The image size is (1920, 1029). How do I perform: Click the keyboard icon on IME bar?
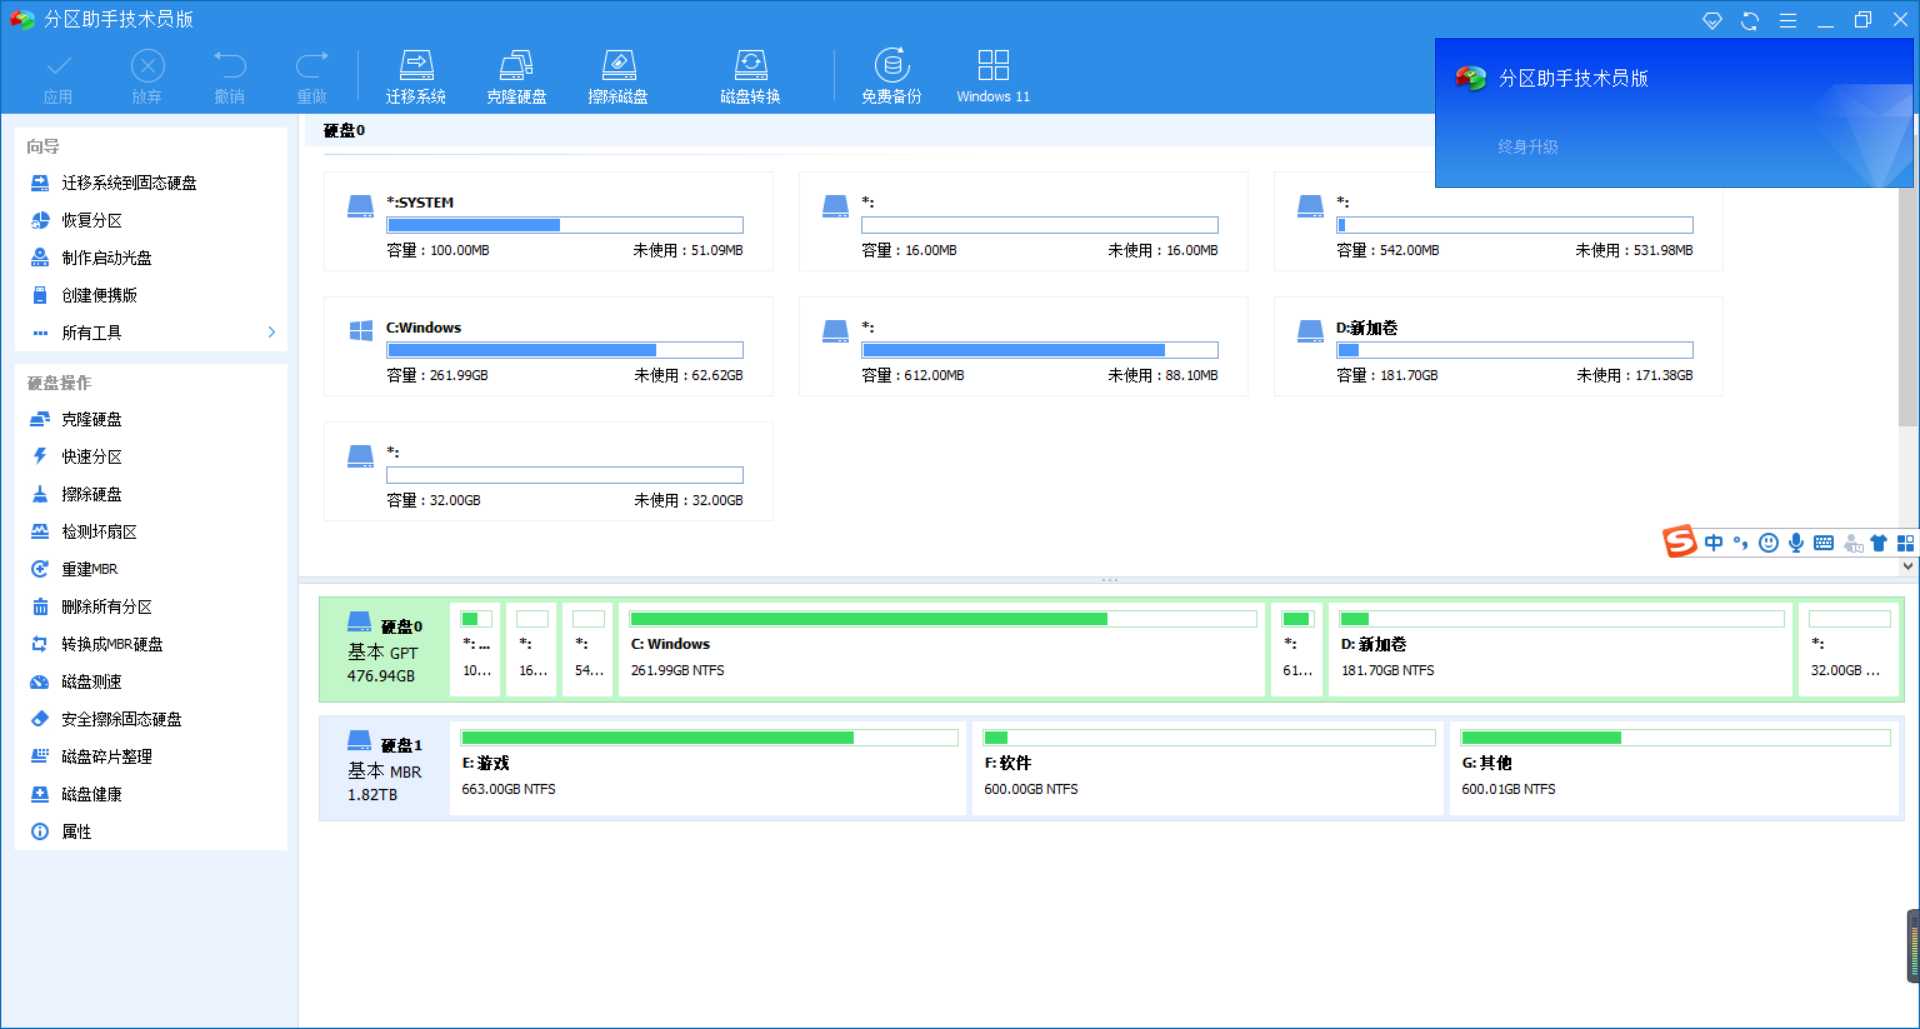pyautogui.click(x=1824, y=542)
